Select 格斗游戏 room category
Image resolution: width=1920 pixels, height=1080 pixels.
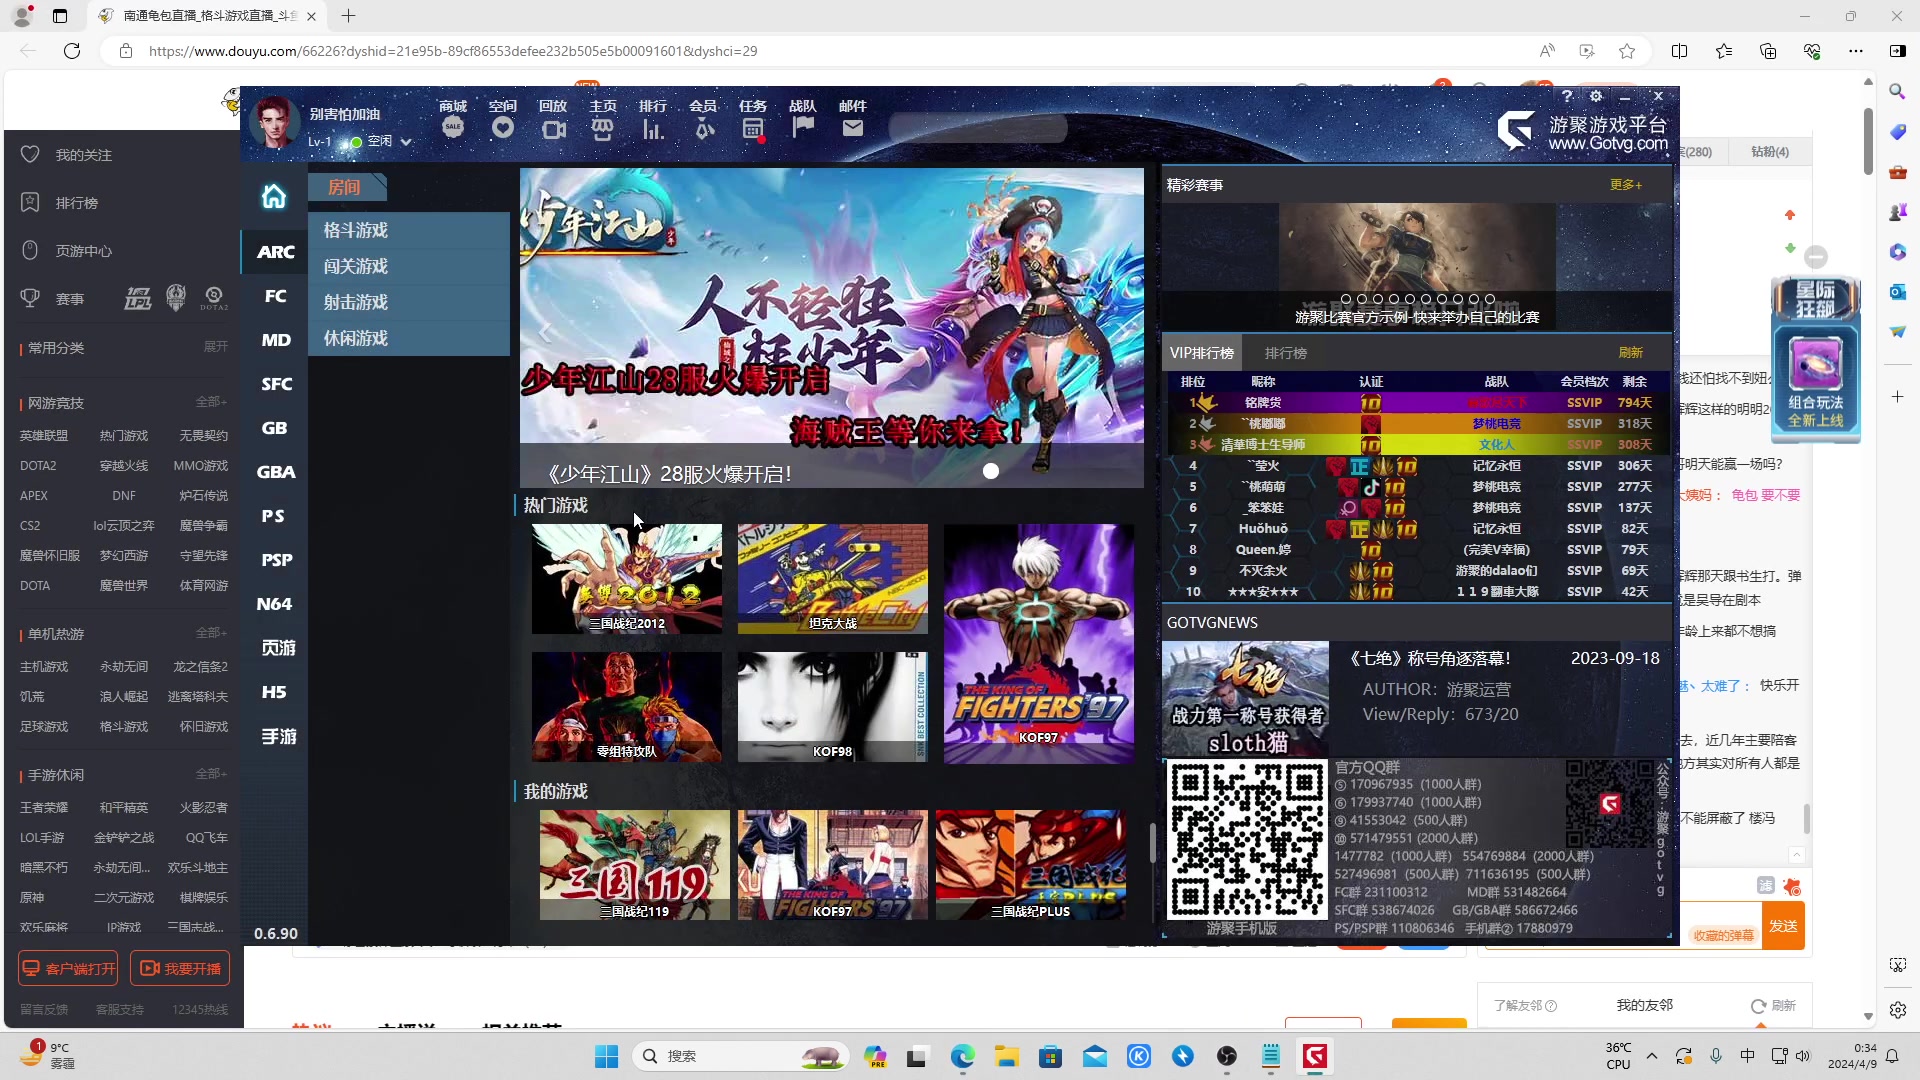pyautogui.click(x=409, y=230)
